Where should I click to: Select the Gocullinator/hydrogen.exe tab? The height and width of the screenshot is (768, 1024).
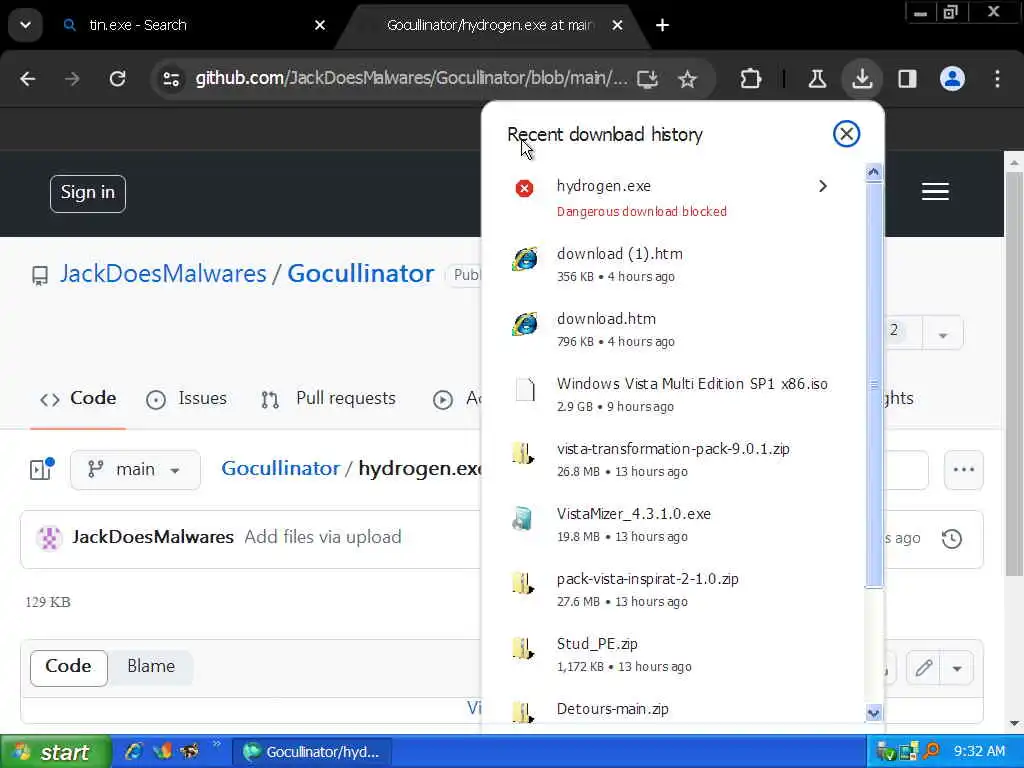pos(490,25)
